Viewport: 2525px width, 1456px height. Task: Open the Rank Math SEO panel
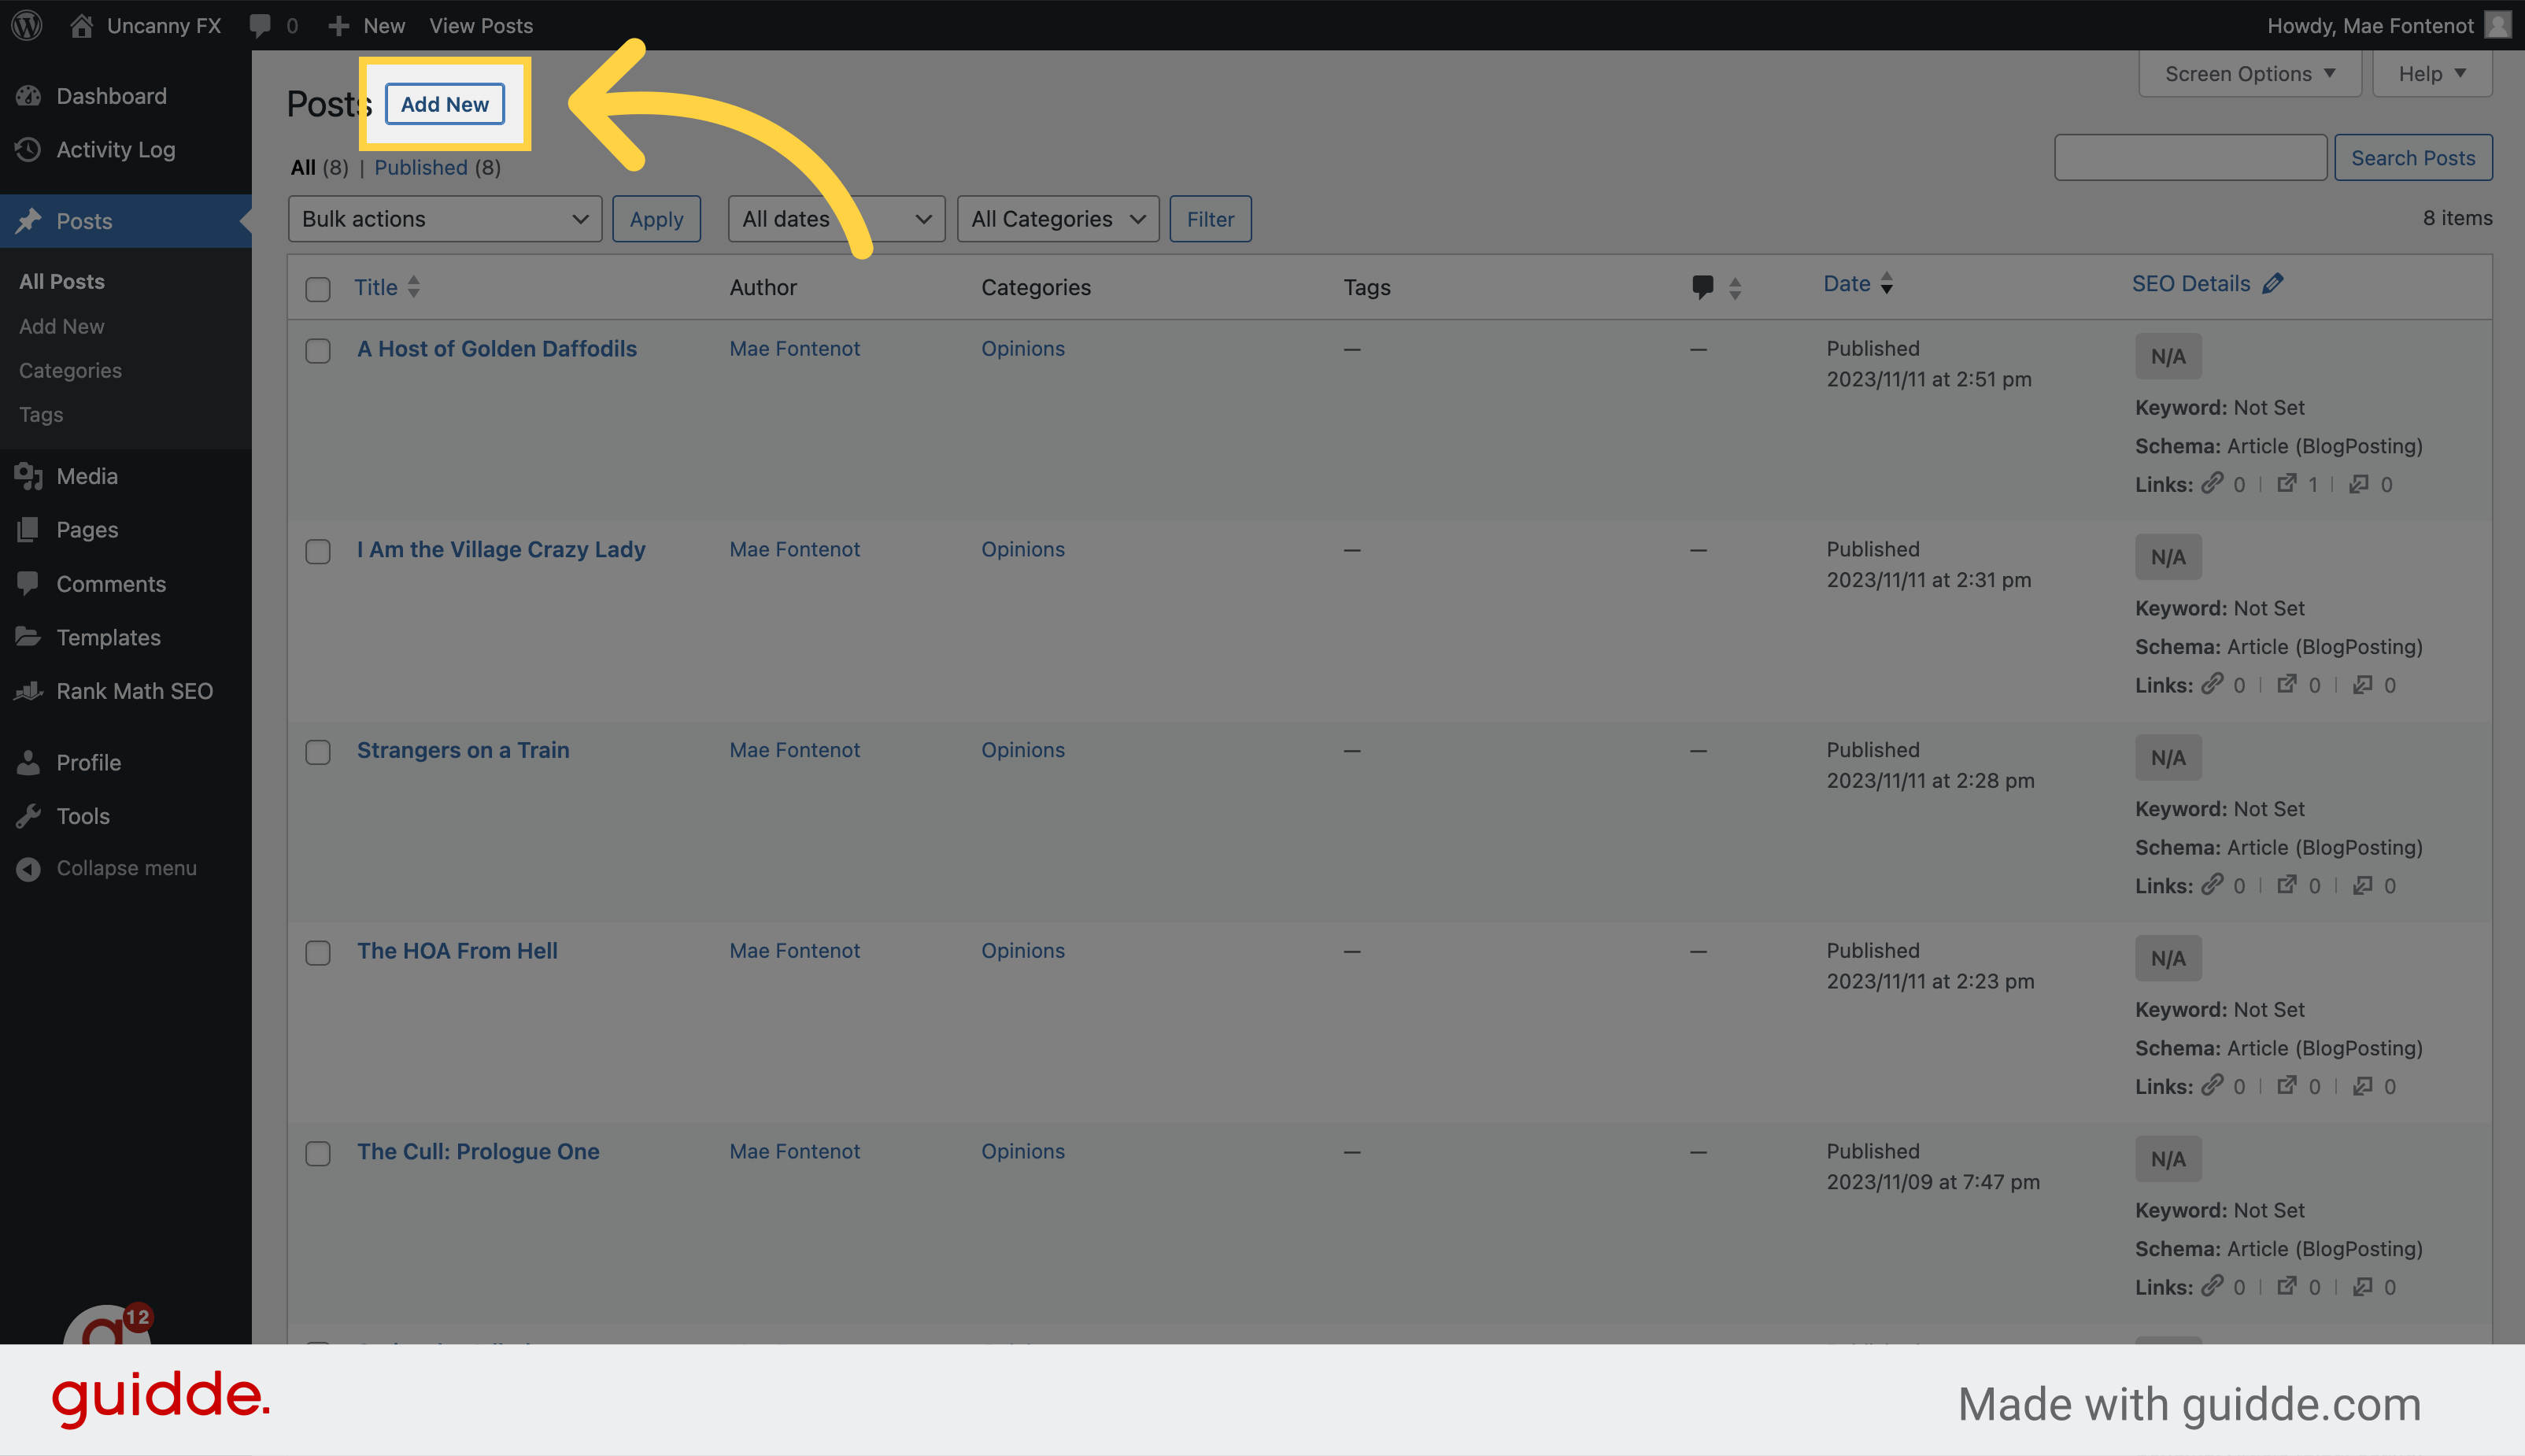134,690
